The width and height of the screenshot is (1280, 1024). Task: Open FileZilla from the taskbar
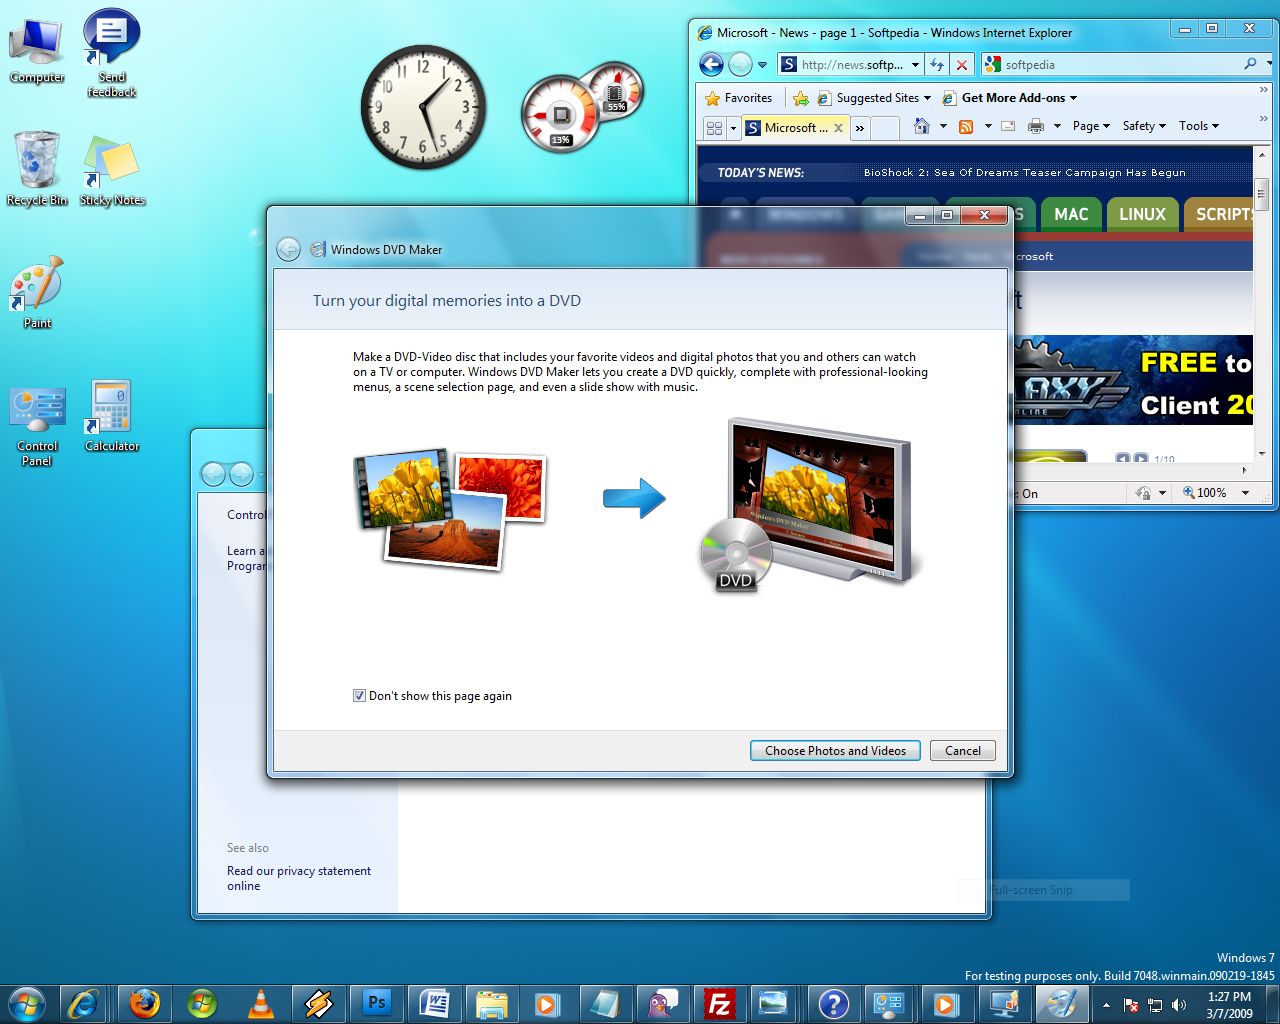719,1003
